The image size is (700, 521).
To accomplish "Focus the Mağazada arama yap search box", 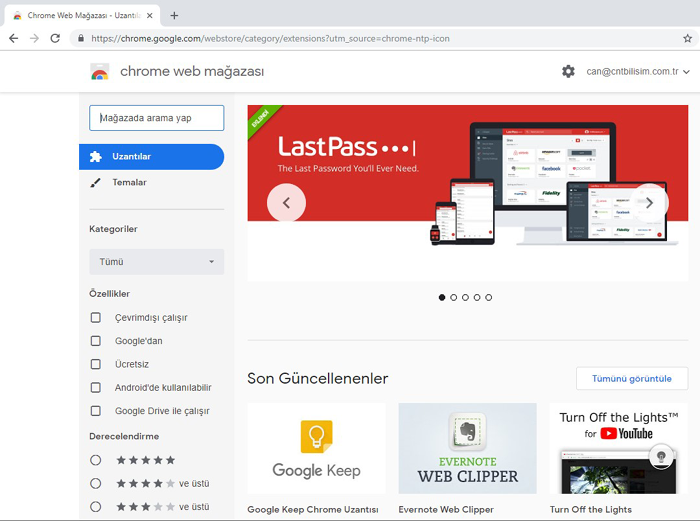I will tap(157, 118).
